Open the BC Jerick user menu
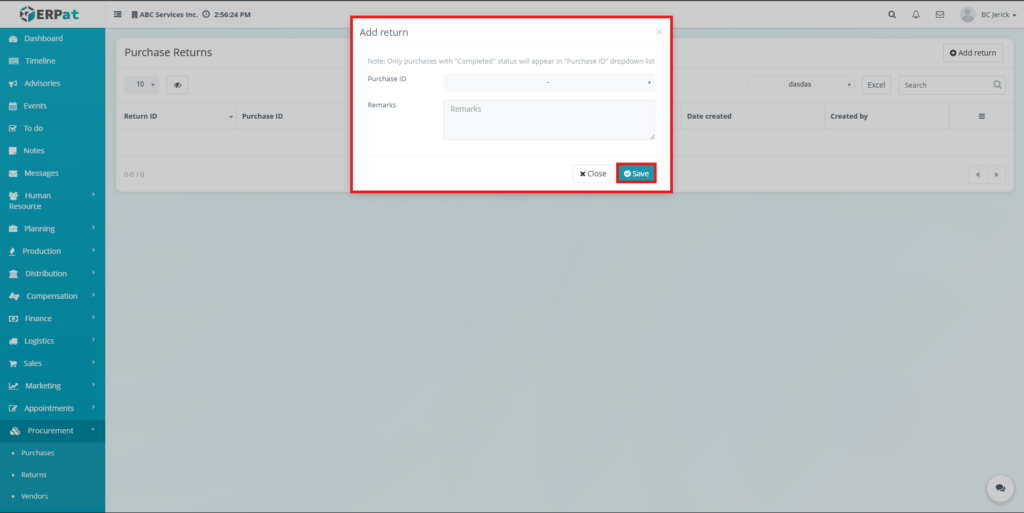1024x513 pixels. 999,14
